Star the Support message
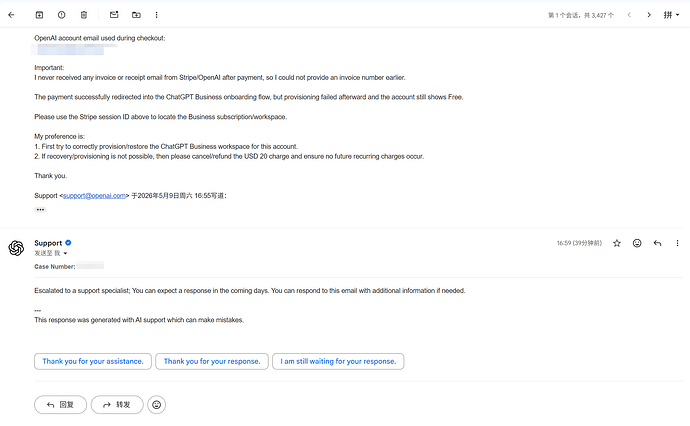The height and width of the screenshot is (426, 690). tap(617, 243)
